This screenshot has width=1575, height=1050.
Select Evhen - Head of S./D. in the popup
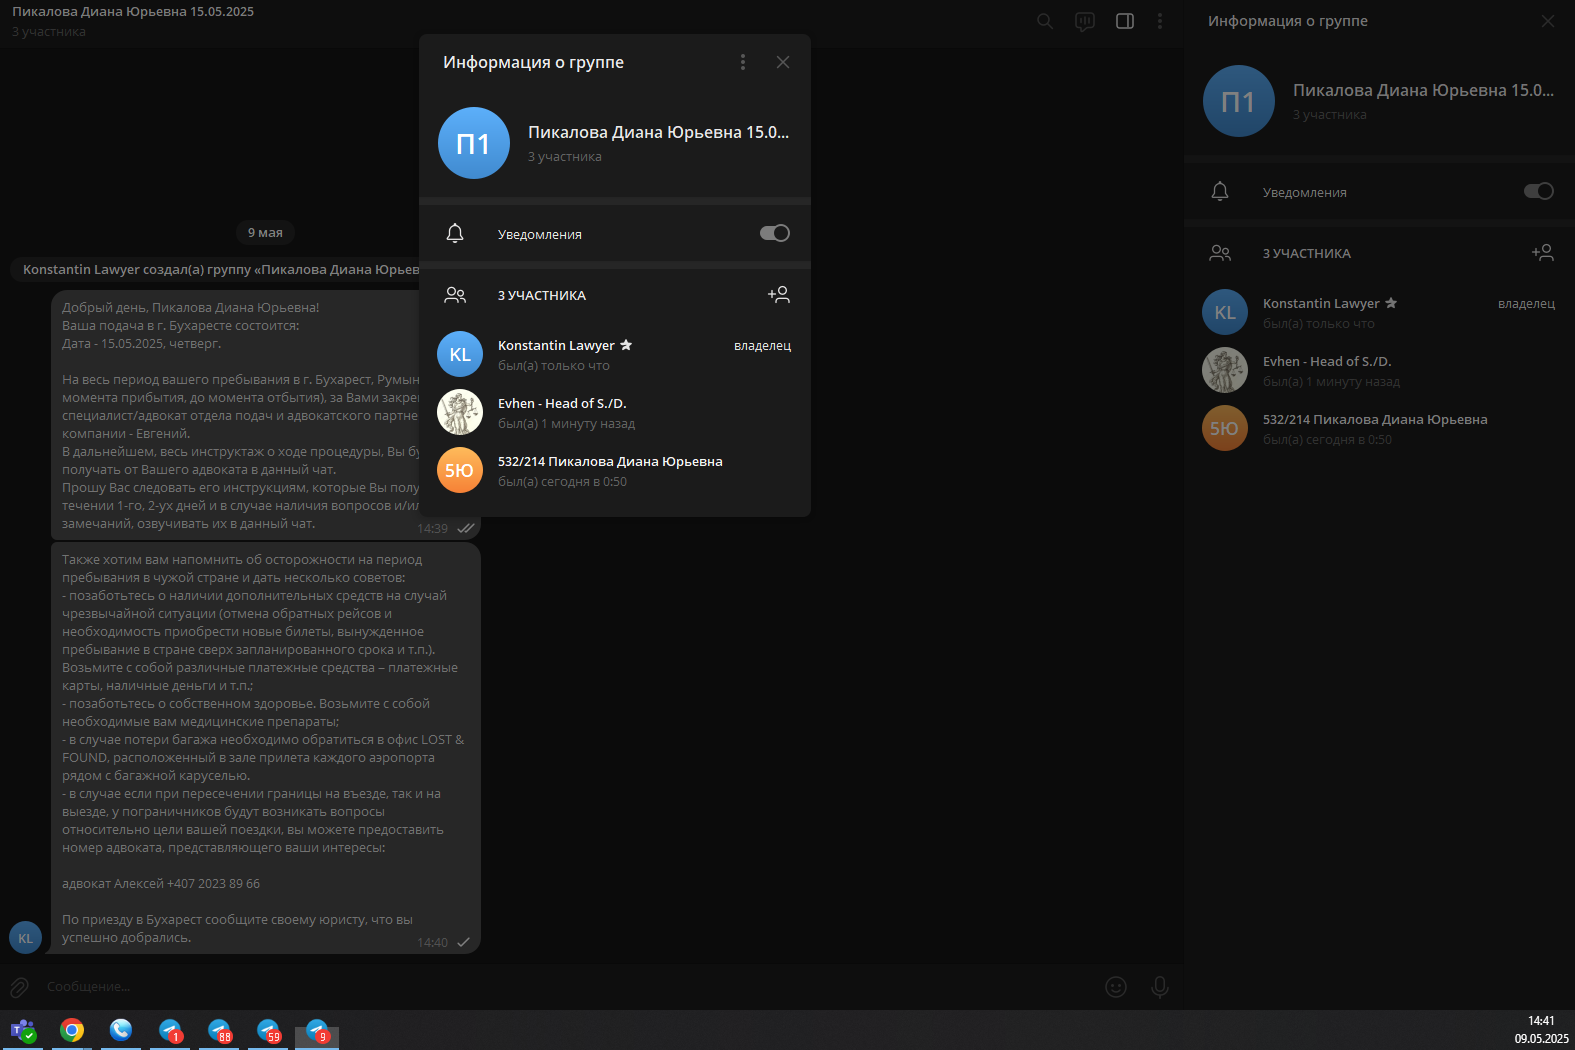615,413
